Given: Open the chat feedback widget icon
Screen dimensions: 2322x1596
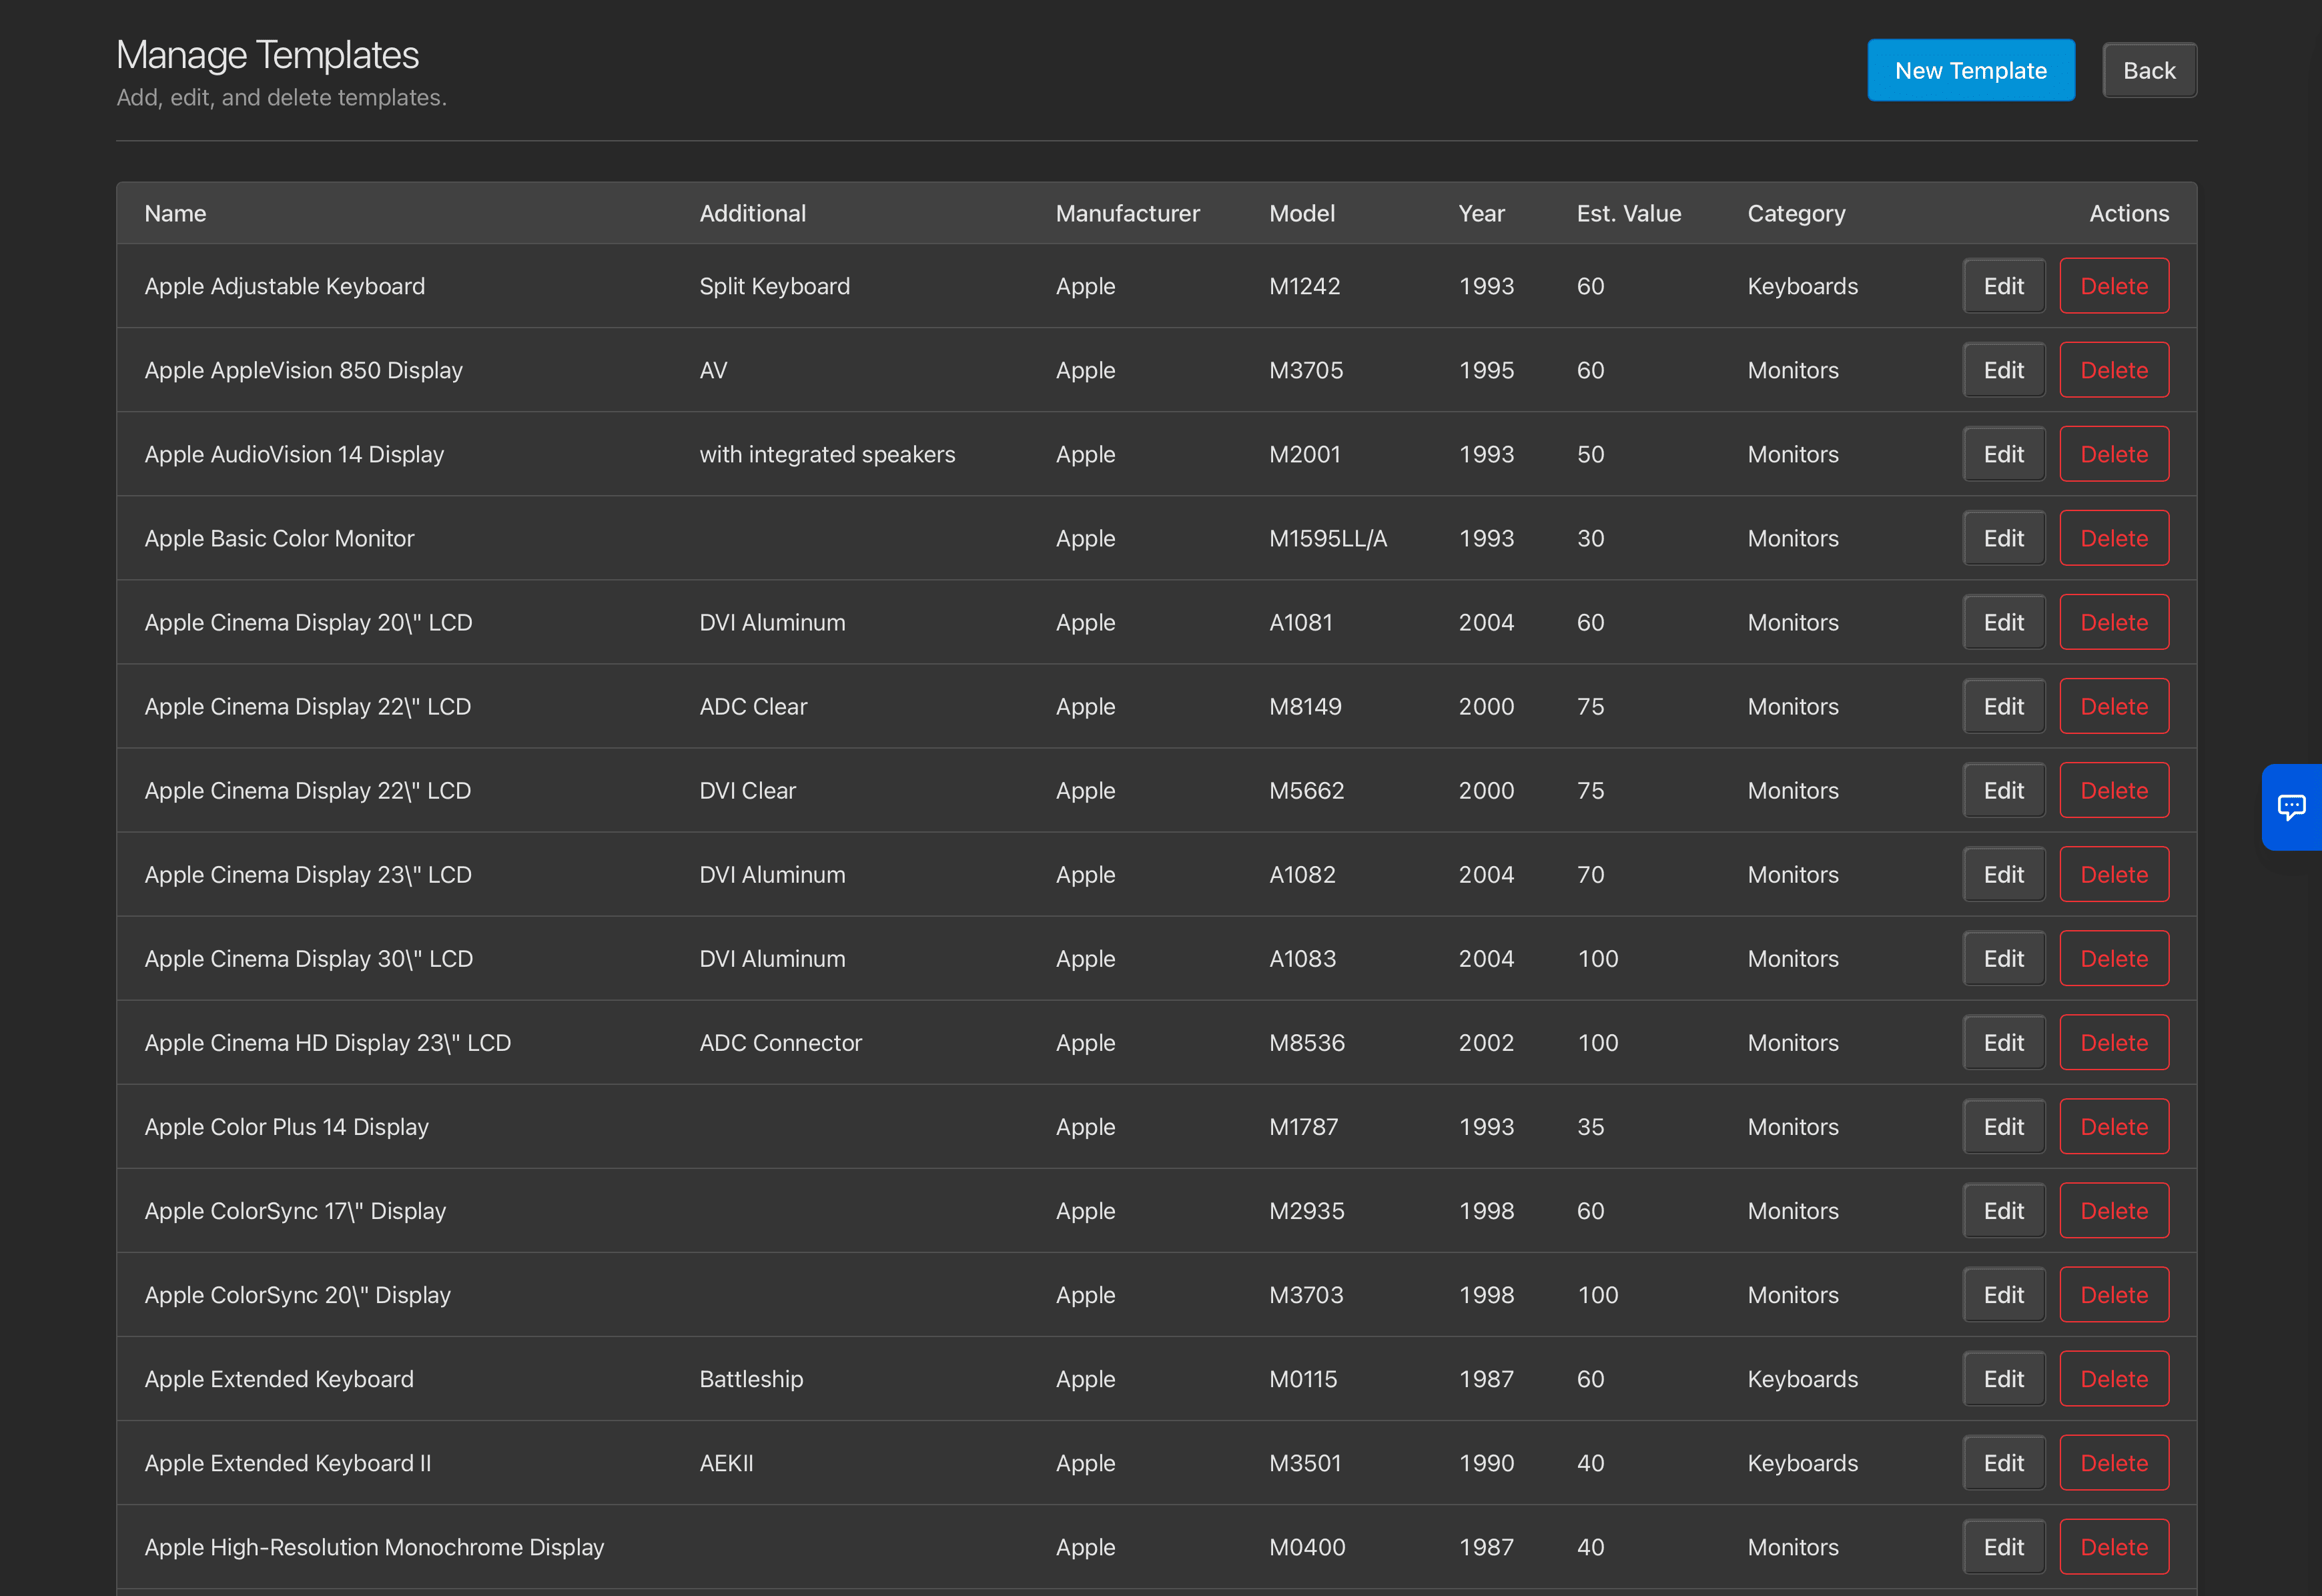Looking at the screenshot, I should (x=2291, y=806).
